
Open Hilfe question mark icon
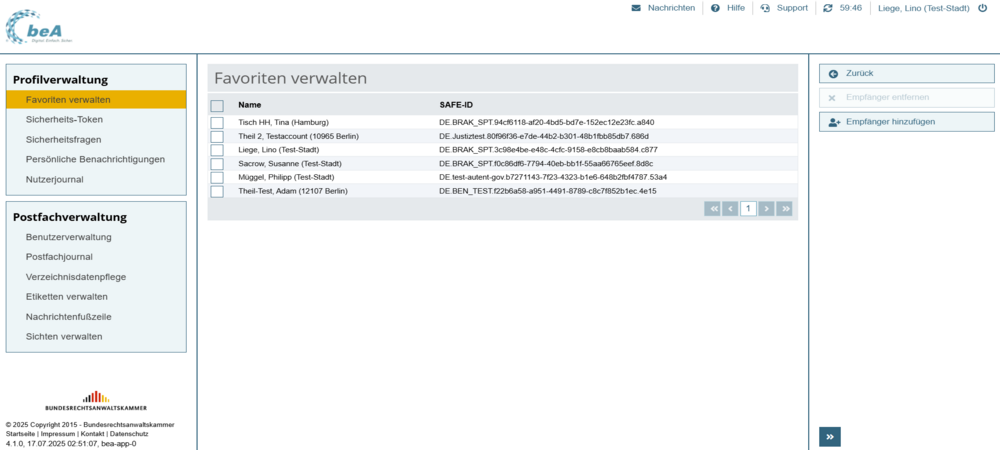coord(715,8)
